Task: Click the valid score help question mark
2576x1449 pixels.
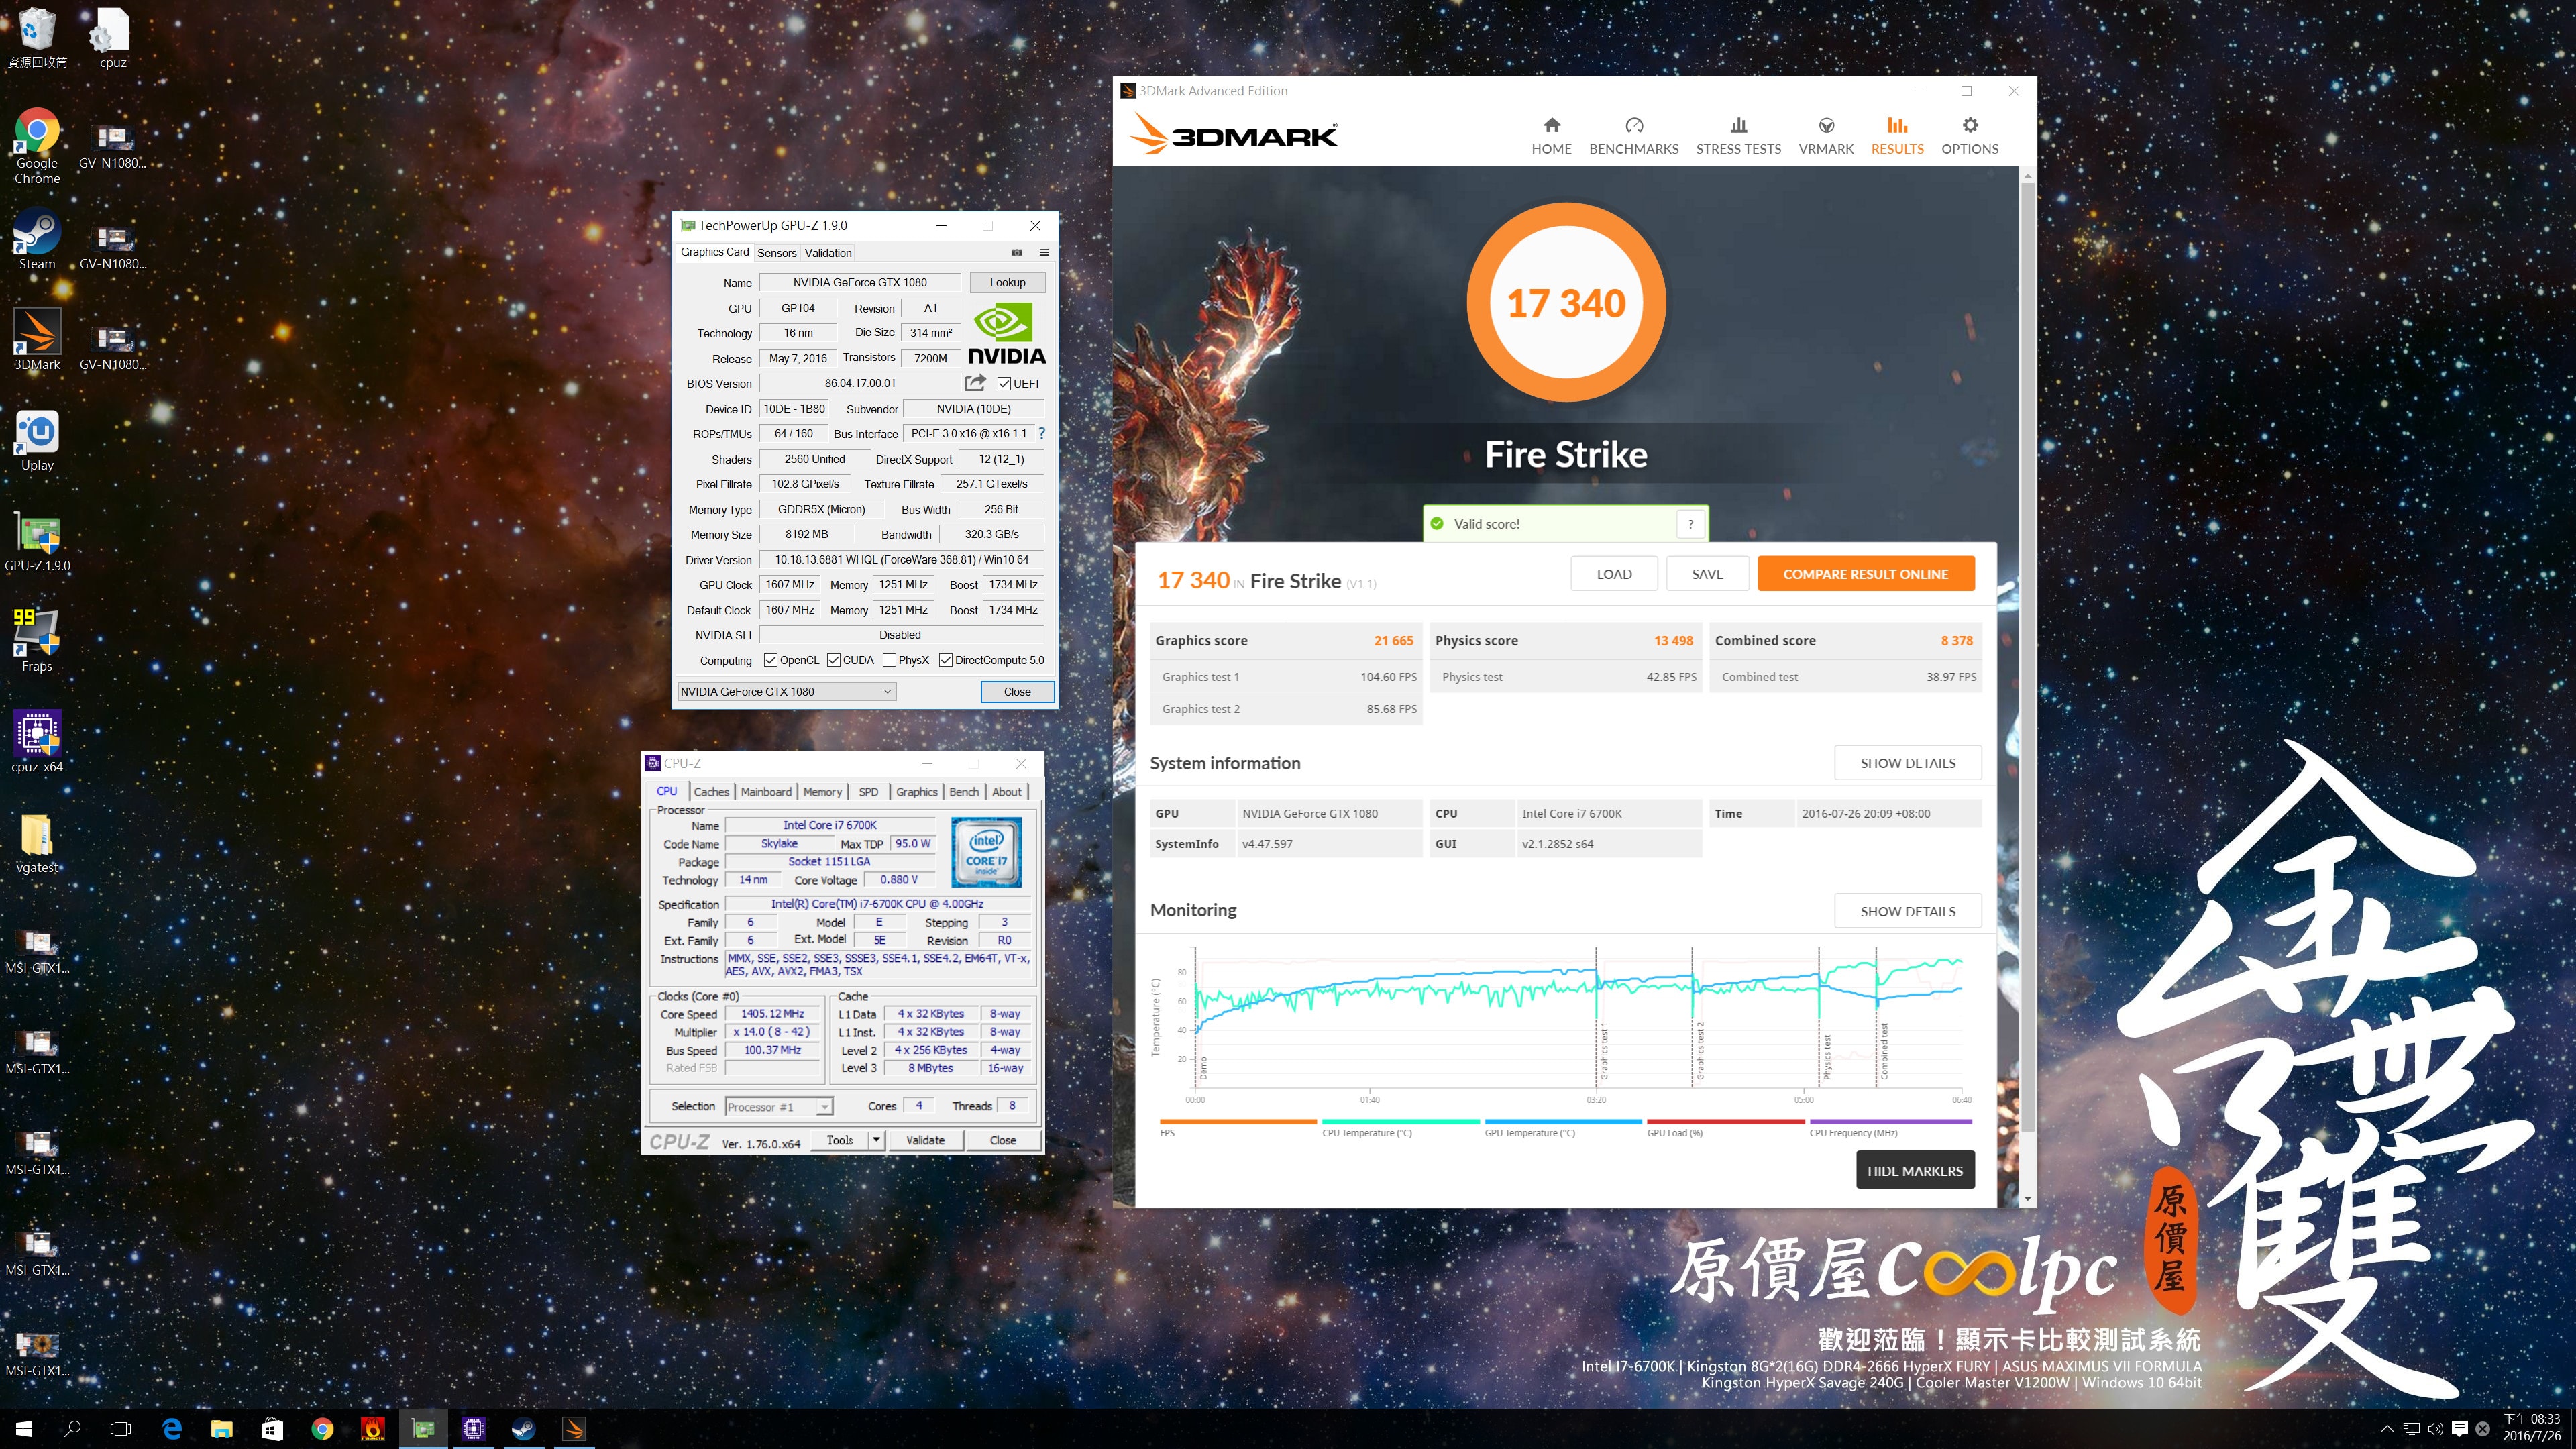Action: [x=1690, y=523]
